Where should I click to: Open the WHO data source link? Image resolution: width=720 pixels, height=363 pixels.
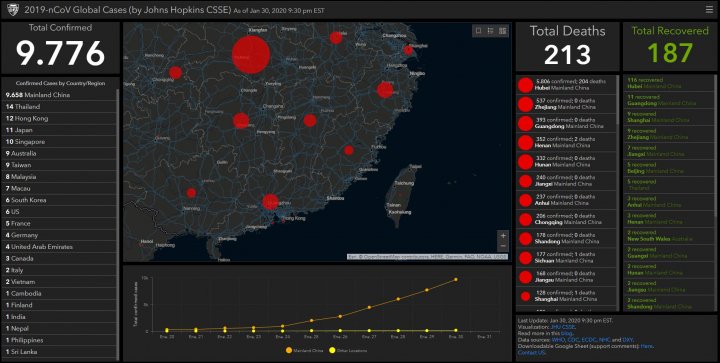[x=557, y=340]
